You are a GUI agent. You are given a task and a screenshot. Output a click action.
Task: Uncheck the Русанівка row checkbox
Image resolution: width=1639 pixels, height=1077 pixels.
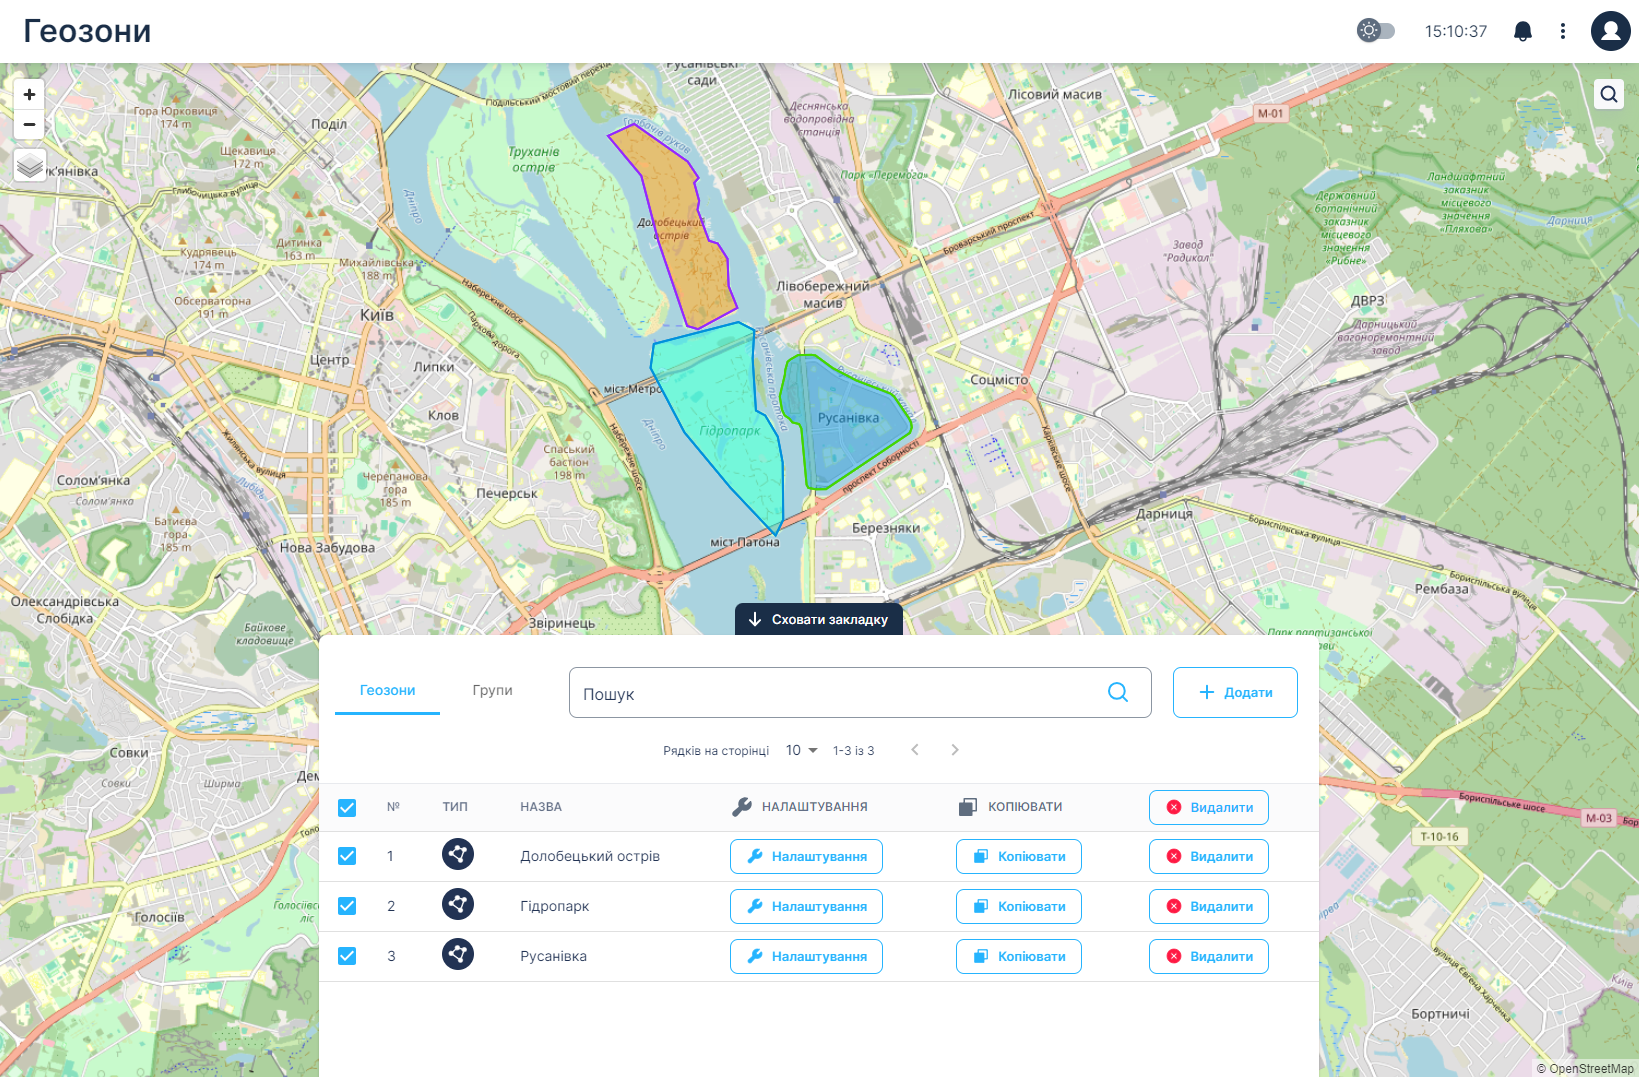[x=347, y=956]
